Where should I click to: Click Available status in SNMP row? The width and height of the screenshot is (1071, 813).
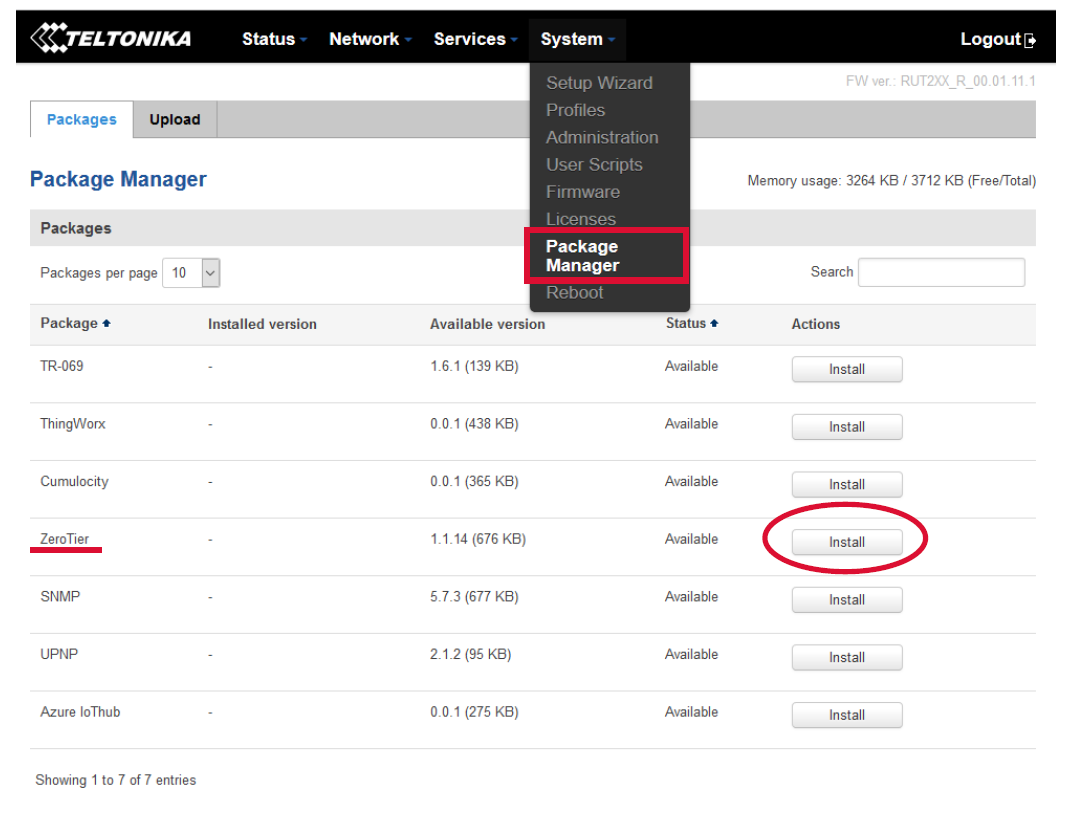pos(691,596)
